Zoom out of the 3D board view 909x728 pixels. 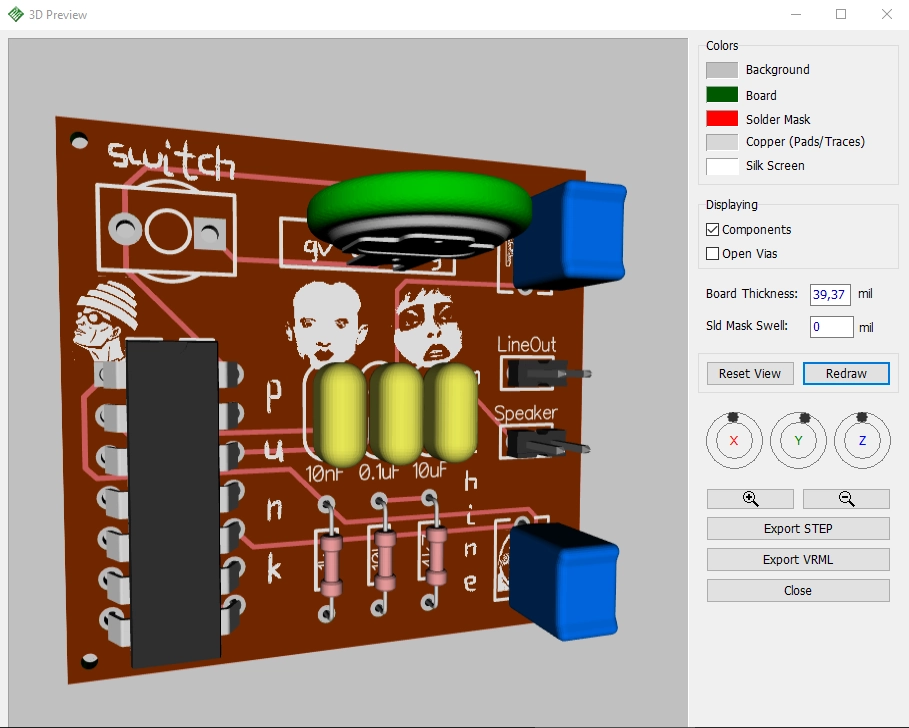tap(846, 498)
